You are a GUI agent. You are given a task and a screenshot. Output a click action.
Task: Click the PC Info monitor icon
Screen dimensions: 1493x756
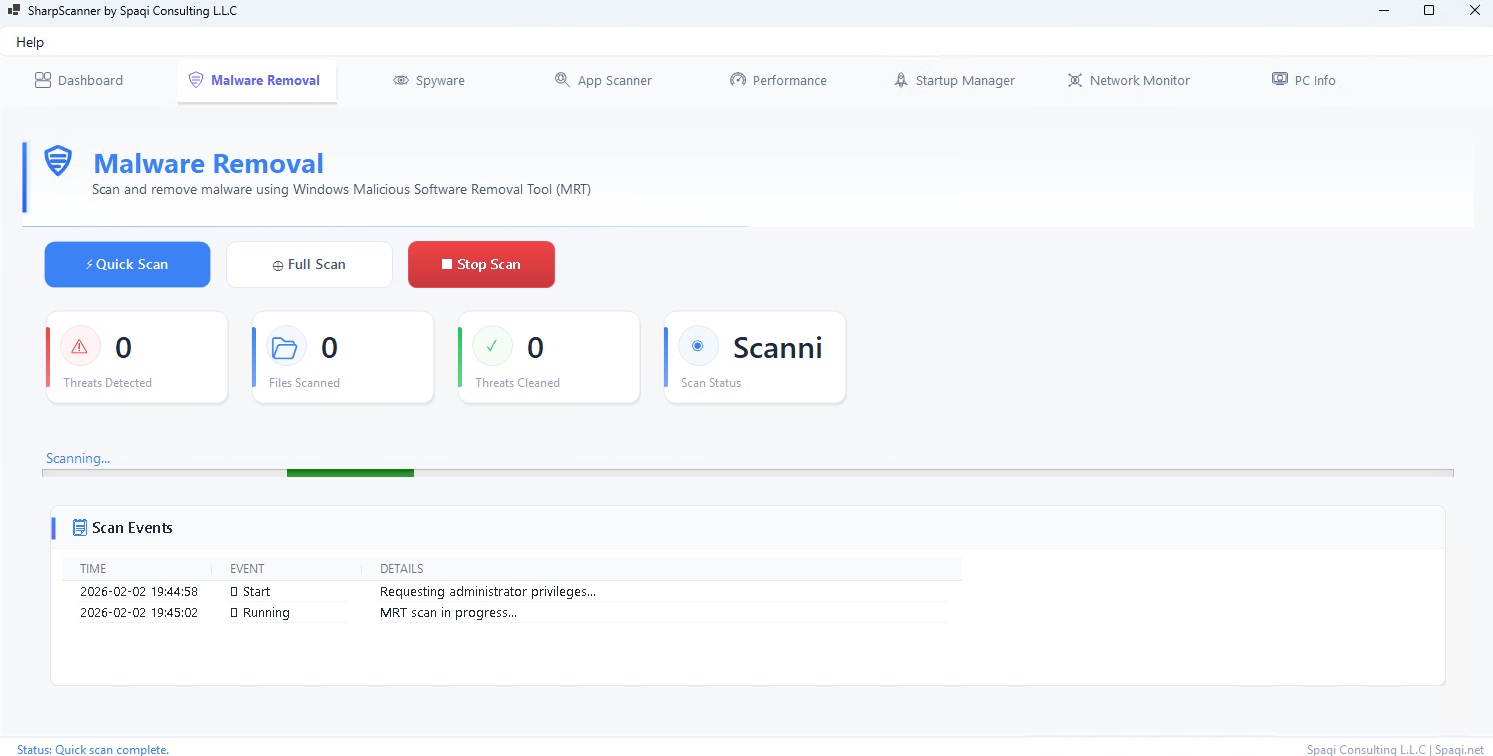(x=1280, y=78)
